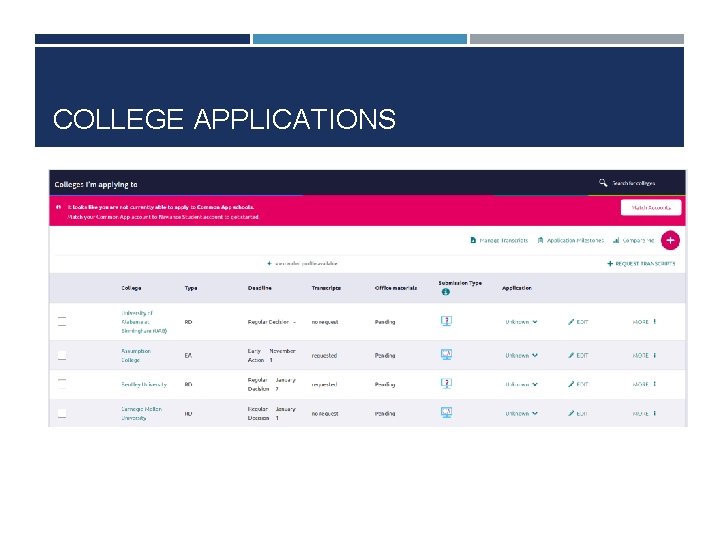Open More menu for Assumption College
Image resolution: width=720 pixels, height=540 pixels.
click(644, 355)
